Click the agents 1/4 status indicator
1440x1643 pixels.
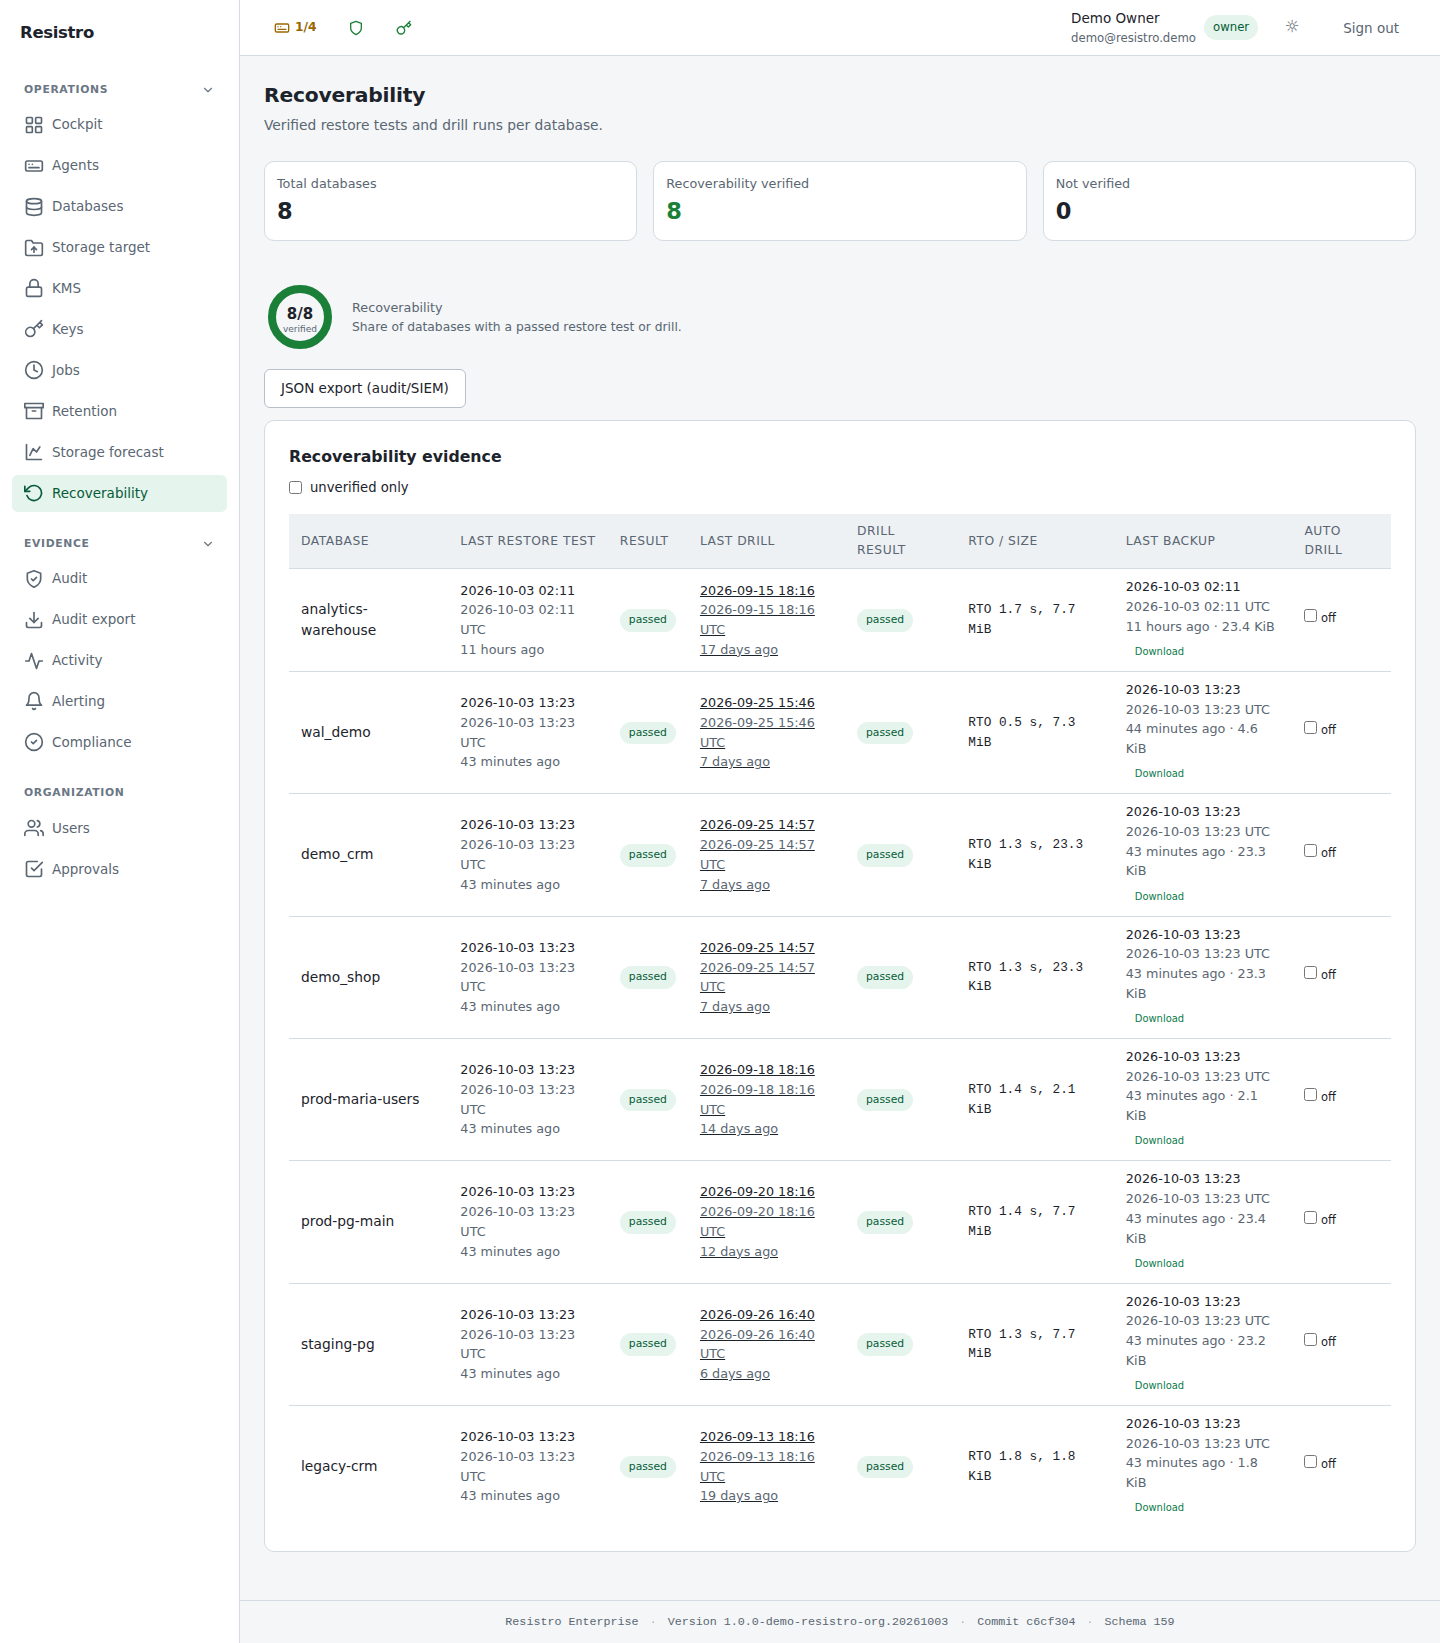(296, 28)
